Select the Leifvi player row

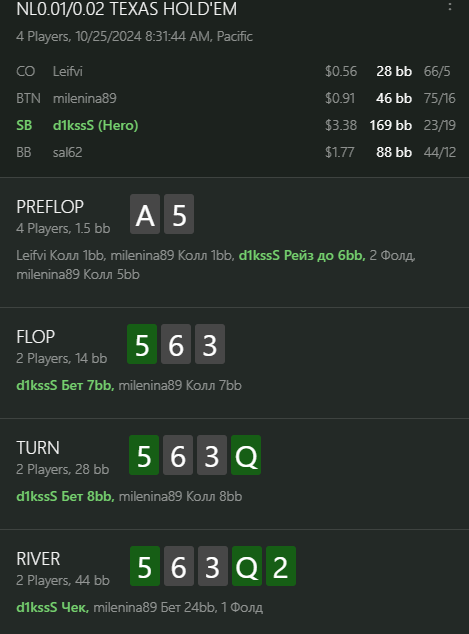tap(234, 71)
